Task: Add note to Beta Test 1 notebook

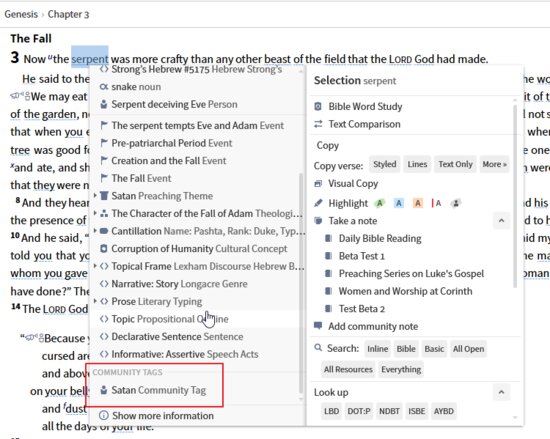Action: click(x=362, y=256)
